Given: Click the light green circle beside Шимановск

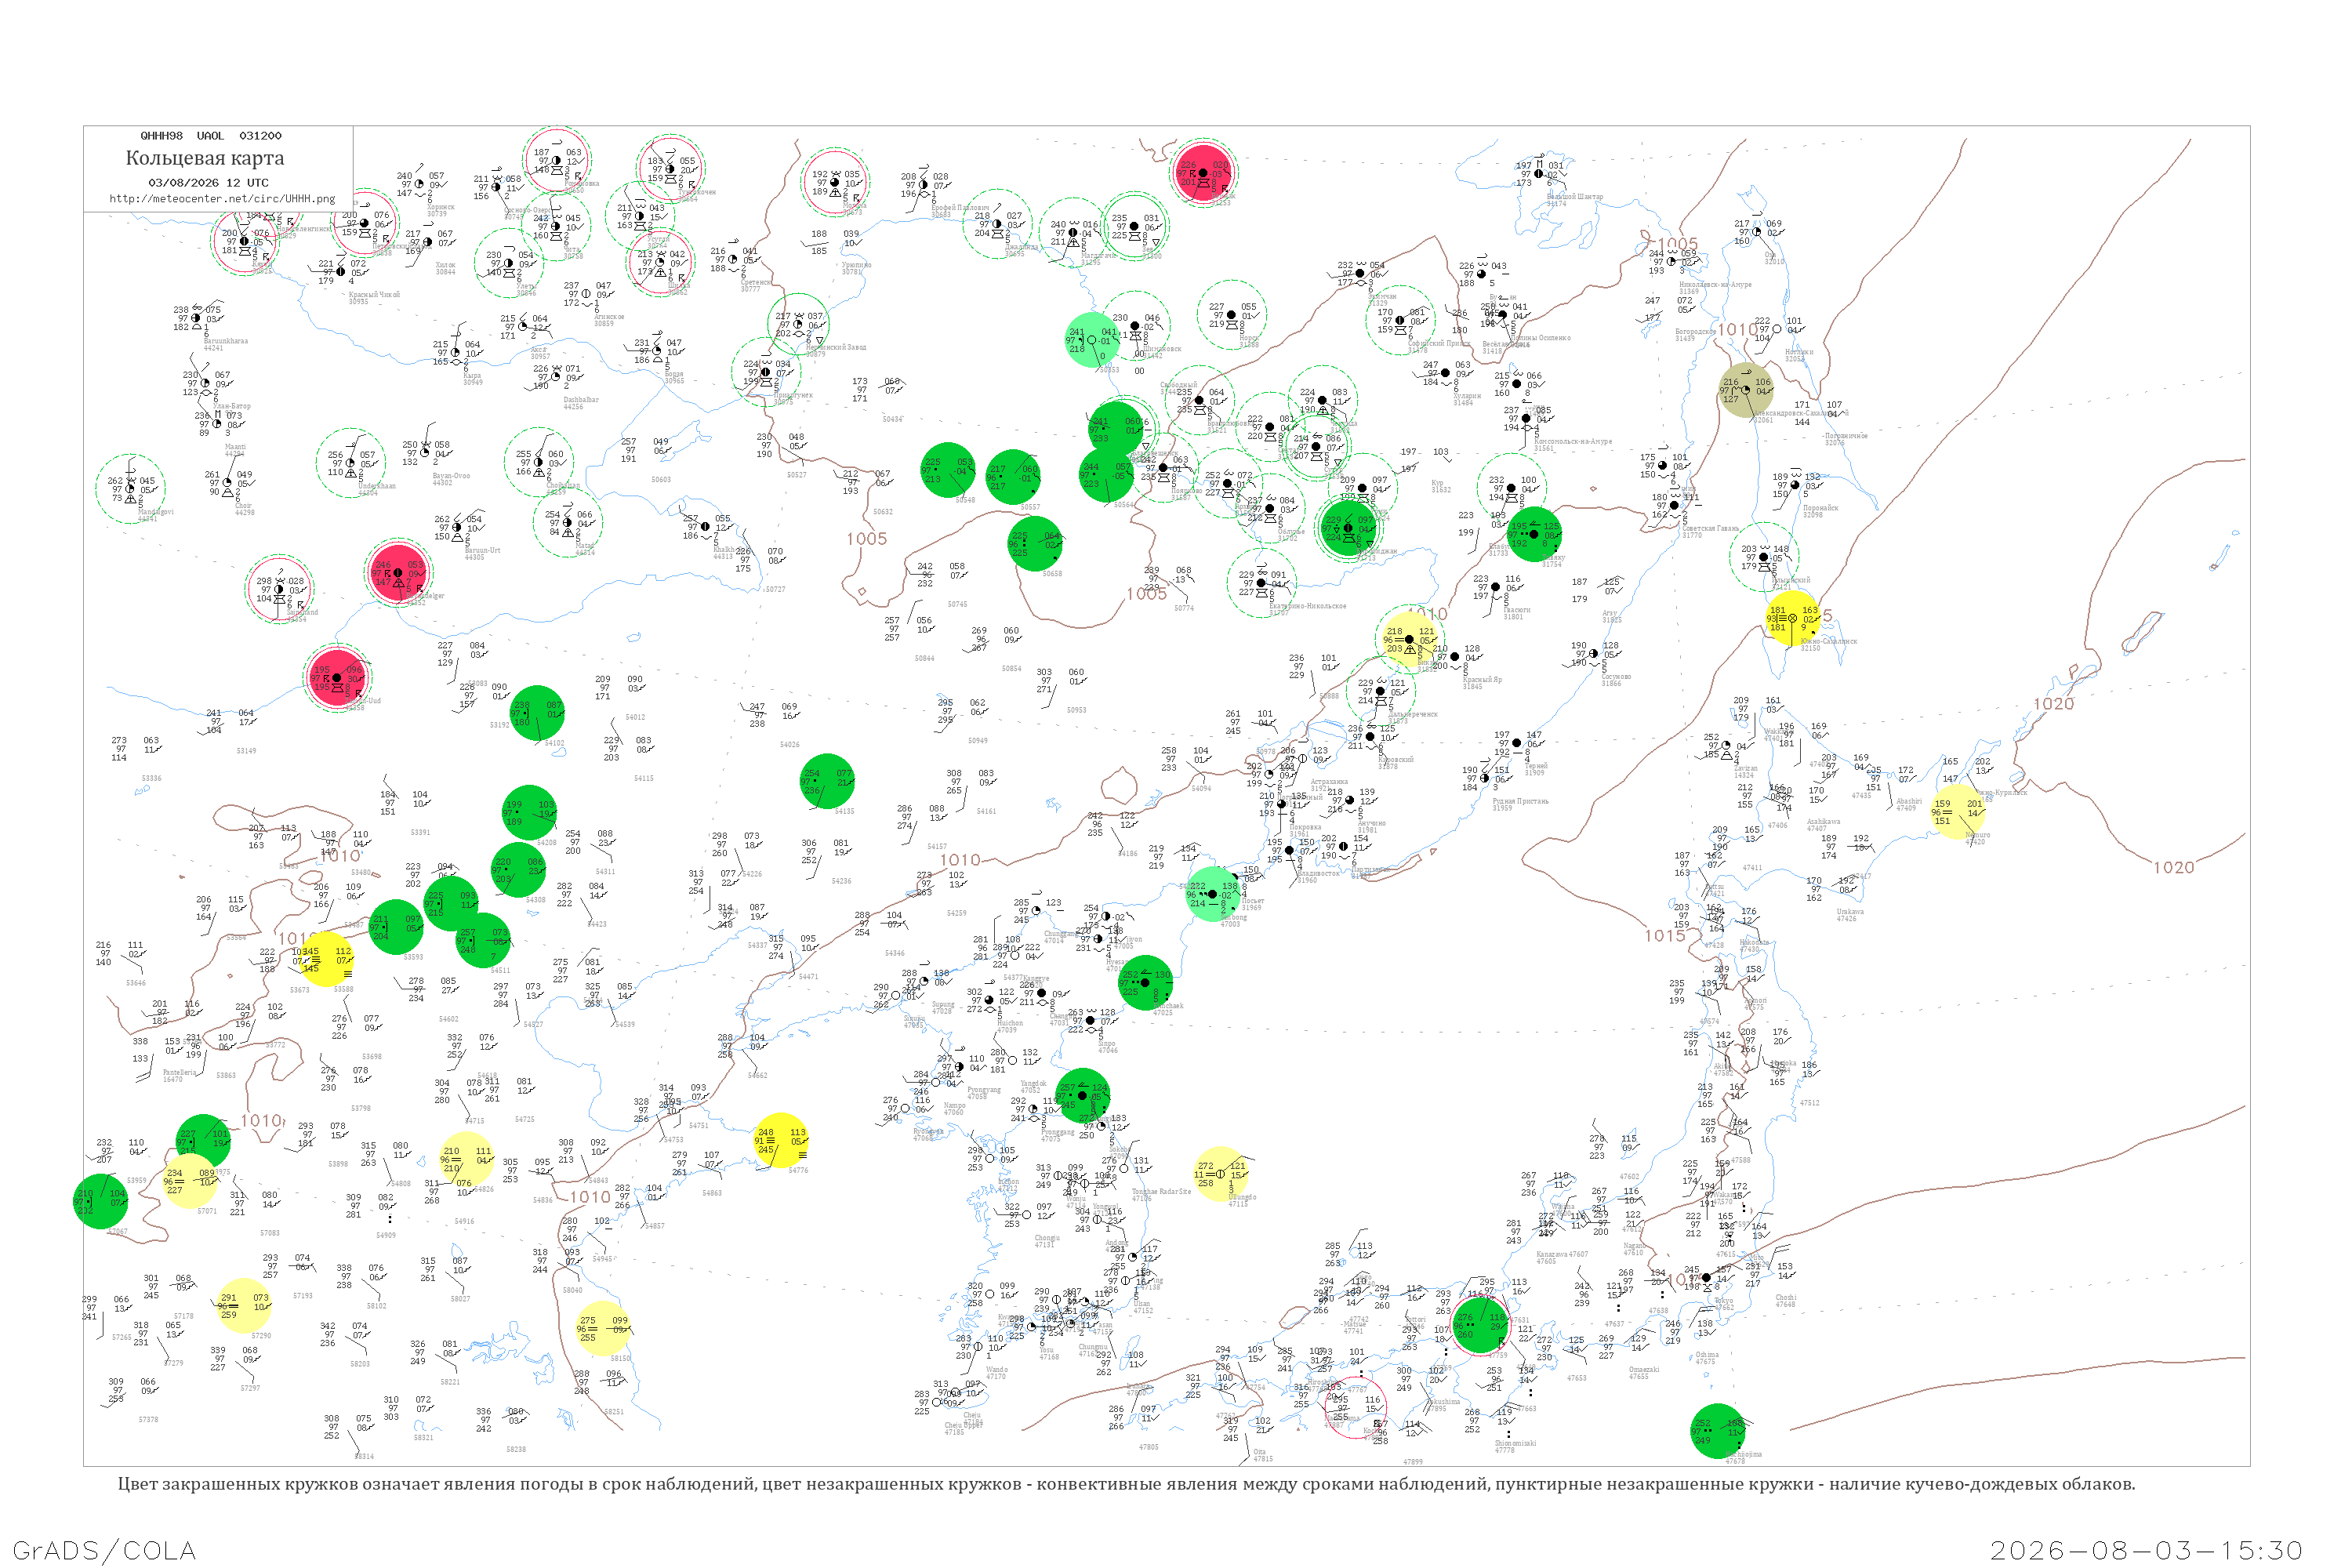Looking at the screenshot, I should [1092, 340].
